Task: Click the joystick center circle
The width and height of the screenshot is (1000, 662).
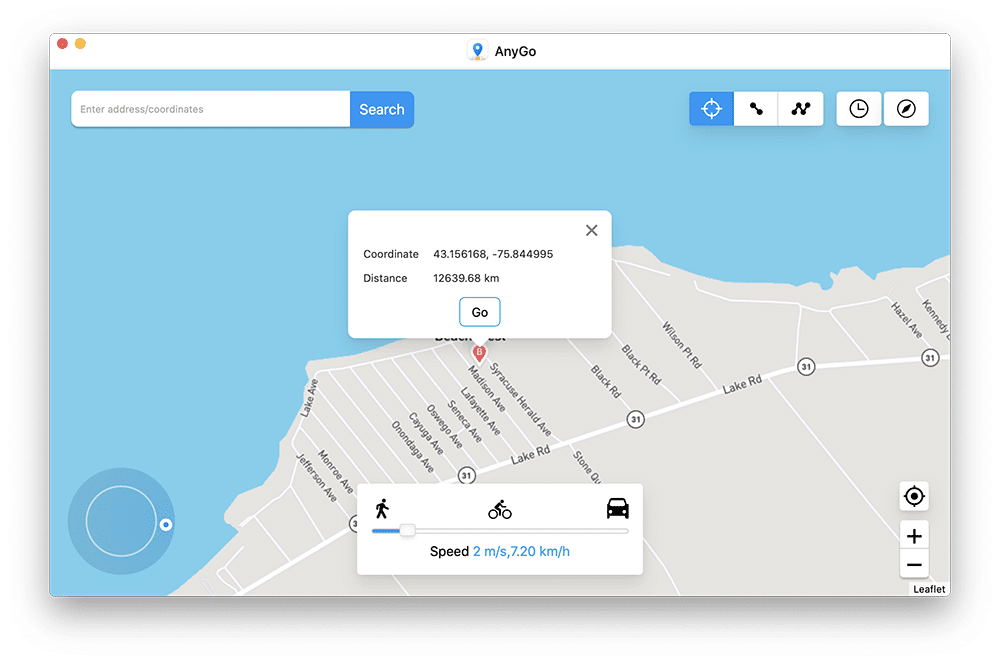Action: click(121, 521)
